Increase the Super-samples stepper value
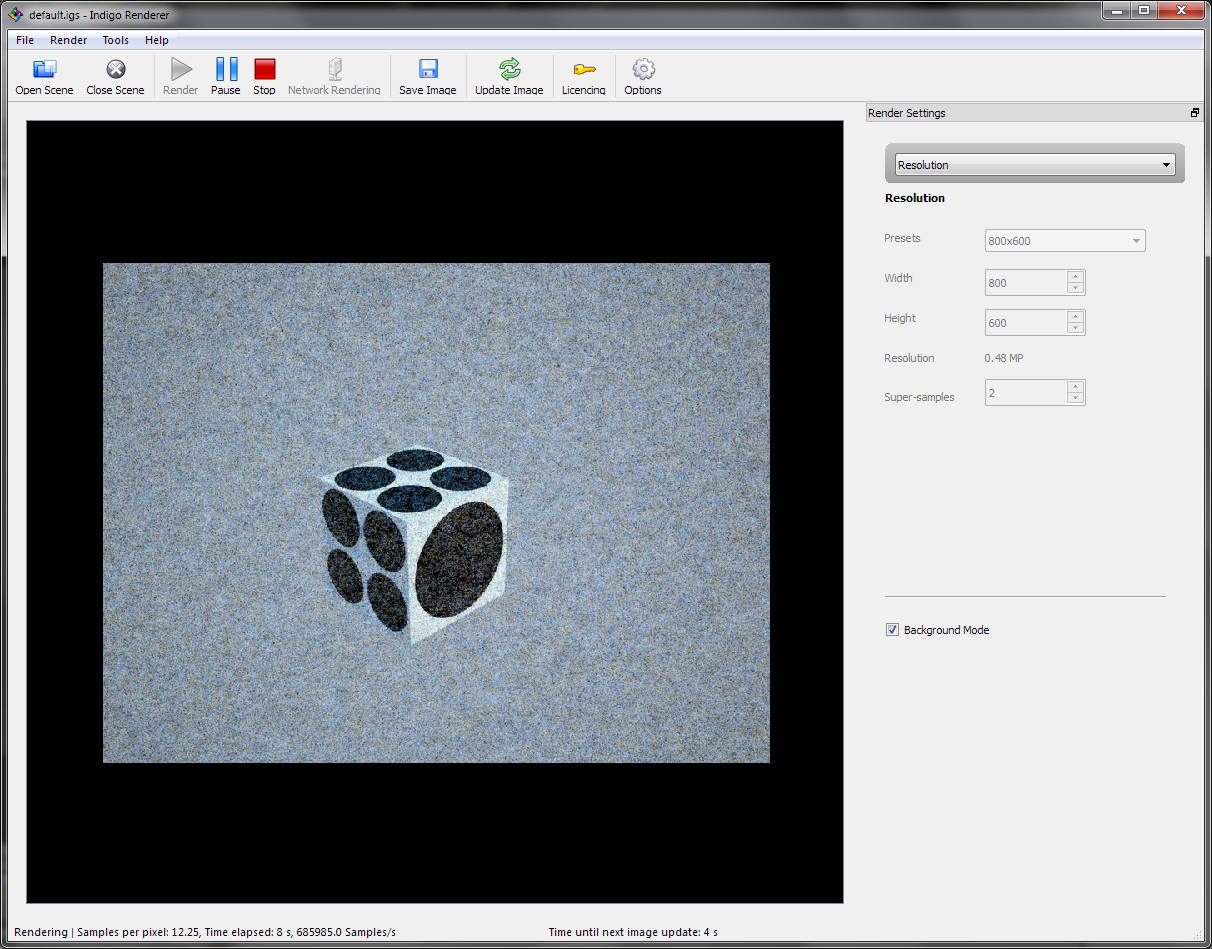This screenshot has height=949, width=1212. (x=1075, y=387)
